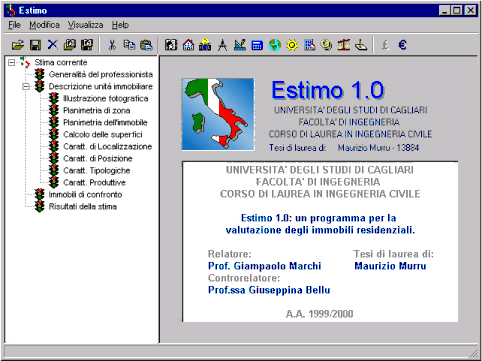The height and width of the screenshot is (361, 482).
Task: Open Planimetria di zona tree item
Action: click(x=97, y=111)
